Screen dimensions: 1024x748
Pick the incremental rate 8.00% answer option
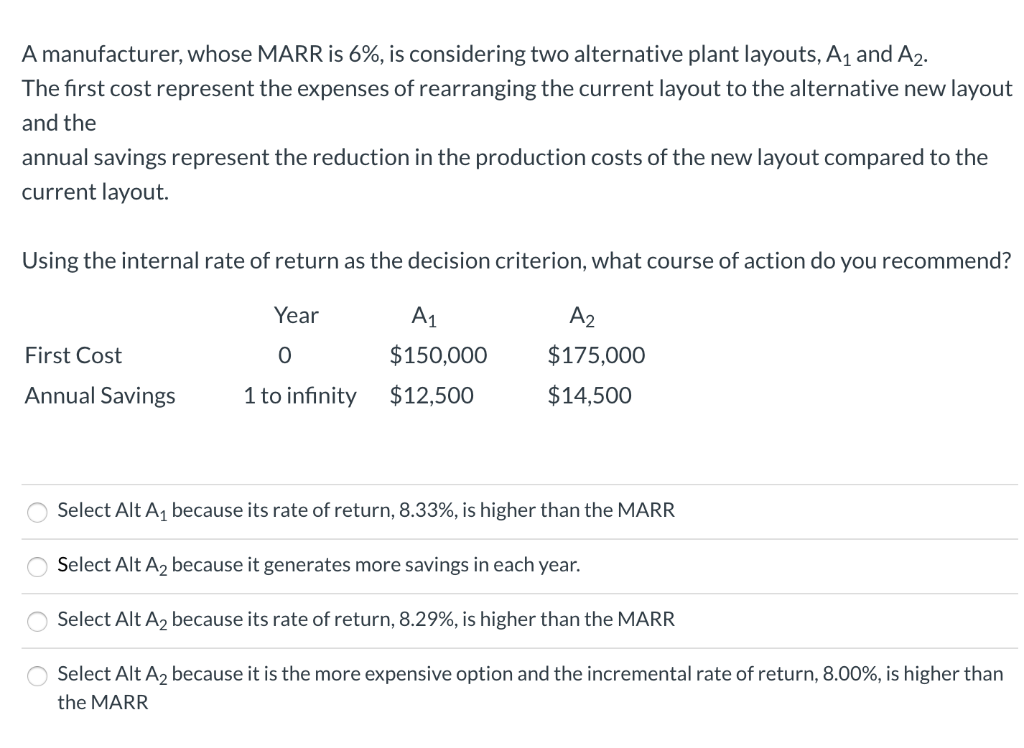coord(37,675)
